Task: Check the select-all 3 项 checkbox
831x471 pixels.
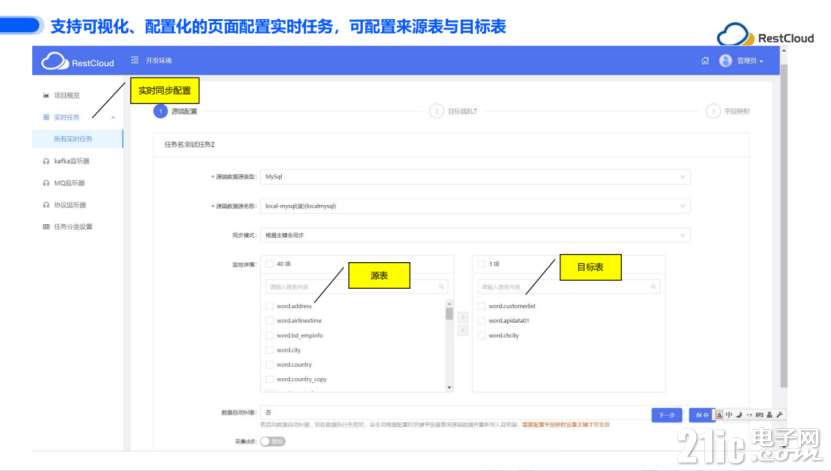Action: pos(482,263)
